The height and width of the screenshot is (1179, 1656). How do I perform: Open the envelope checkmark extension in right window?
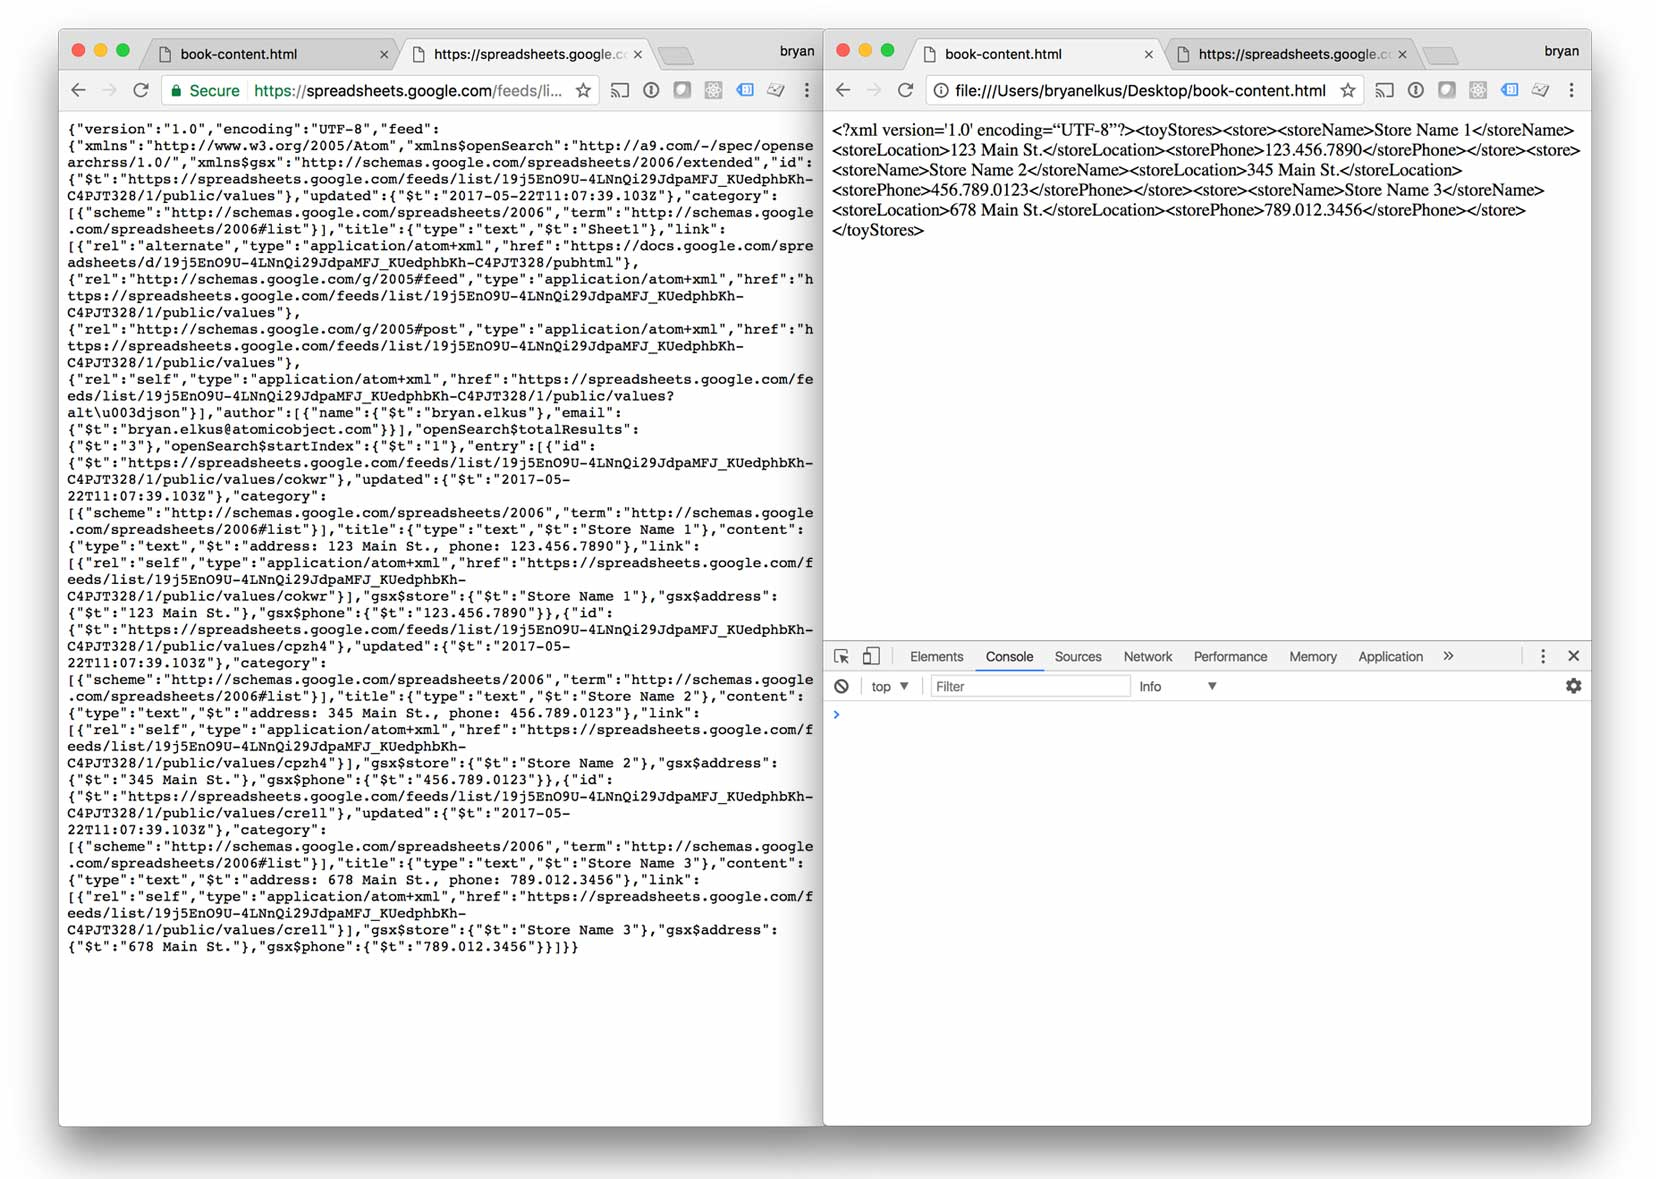pos(1540,91)
